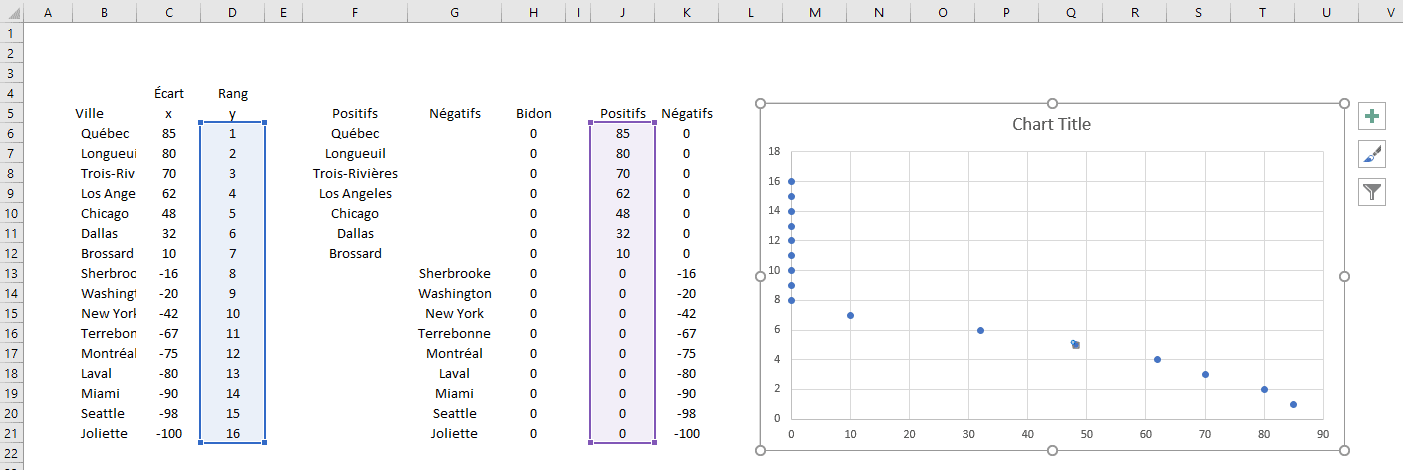The width and height of the screenshot is (1403, 470).
Task: Click the chart's top-center resize handle
Action: click(1052, 103)
